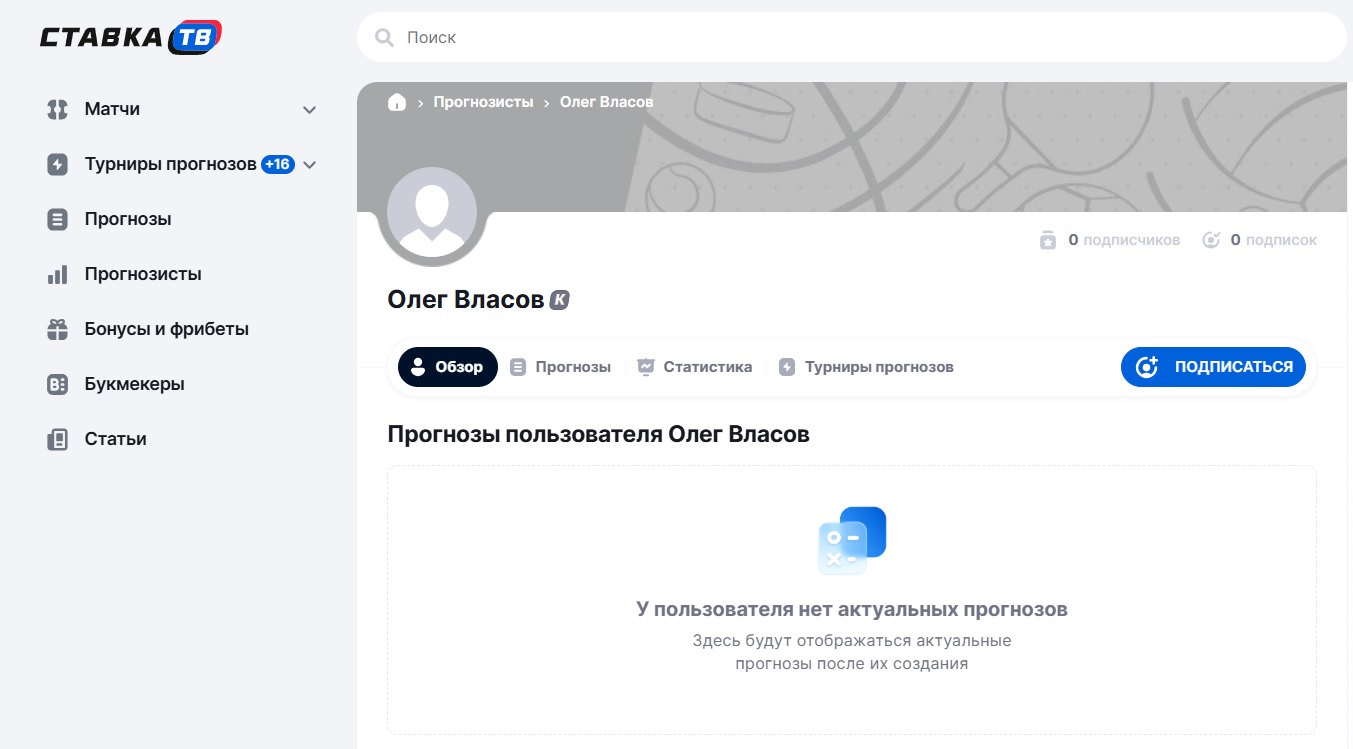Click the Матчи sidebar icon

[56, 109]
